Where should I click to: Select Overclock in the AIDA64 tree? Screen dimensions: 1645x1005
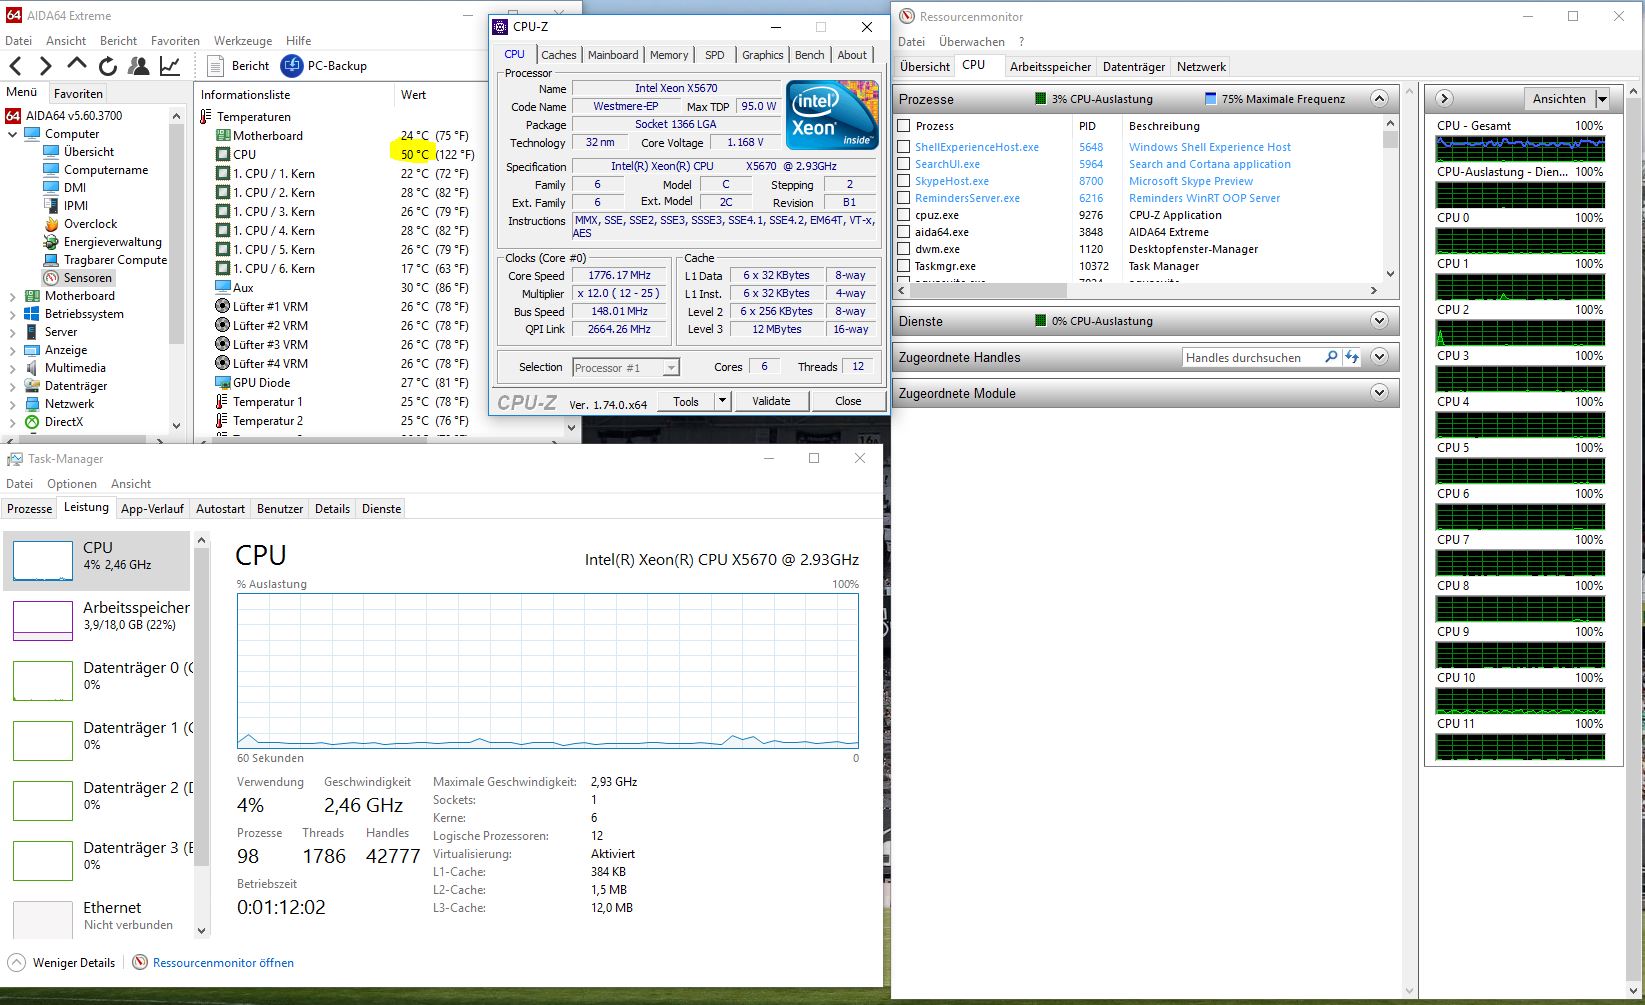90,224
